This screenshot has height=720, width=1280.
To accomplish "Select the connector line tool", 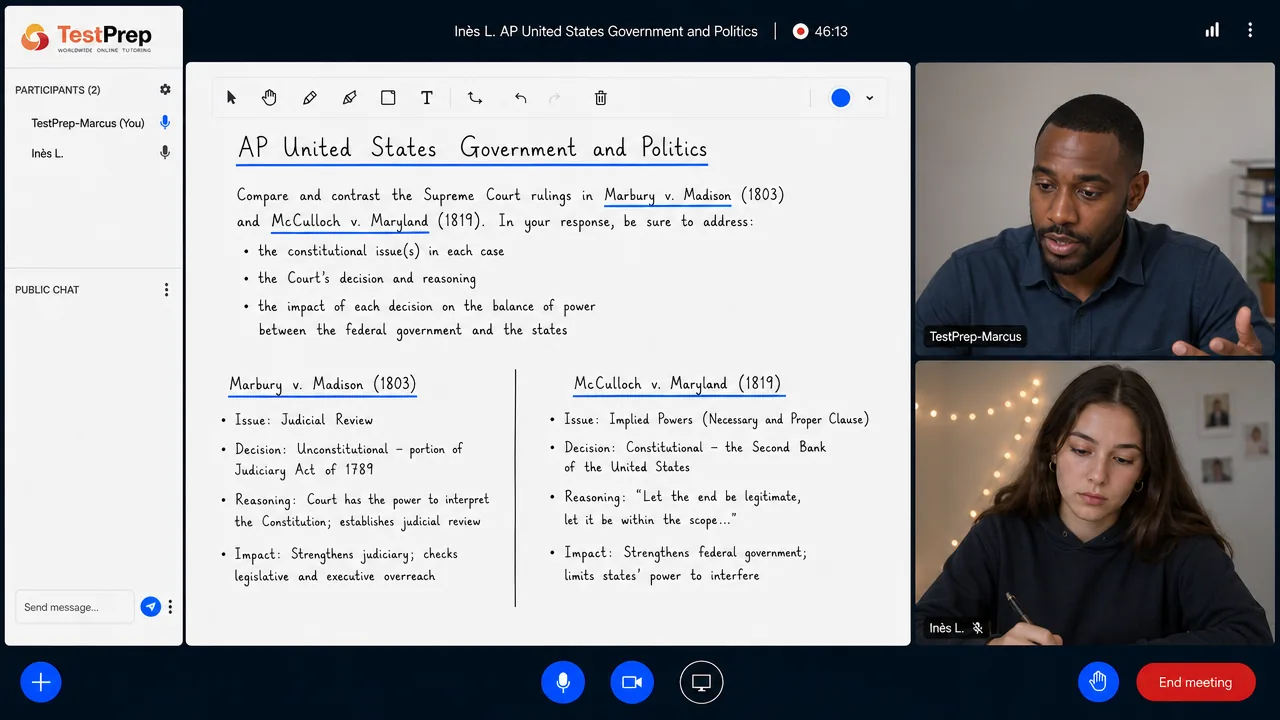I will pyautogui.click(x=475, y=98).
